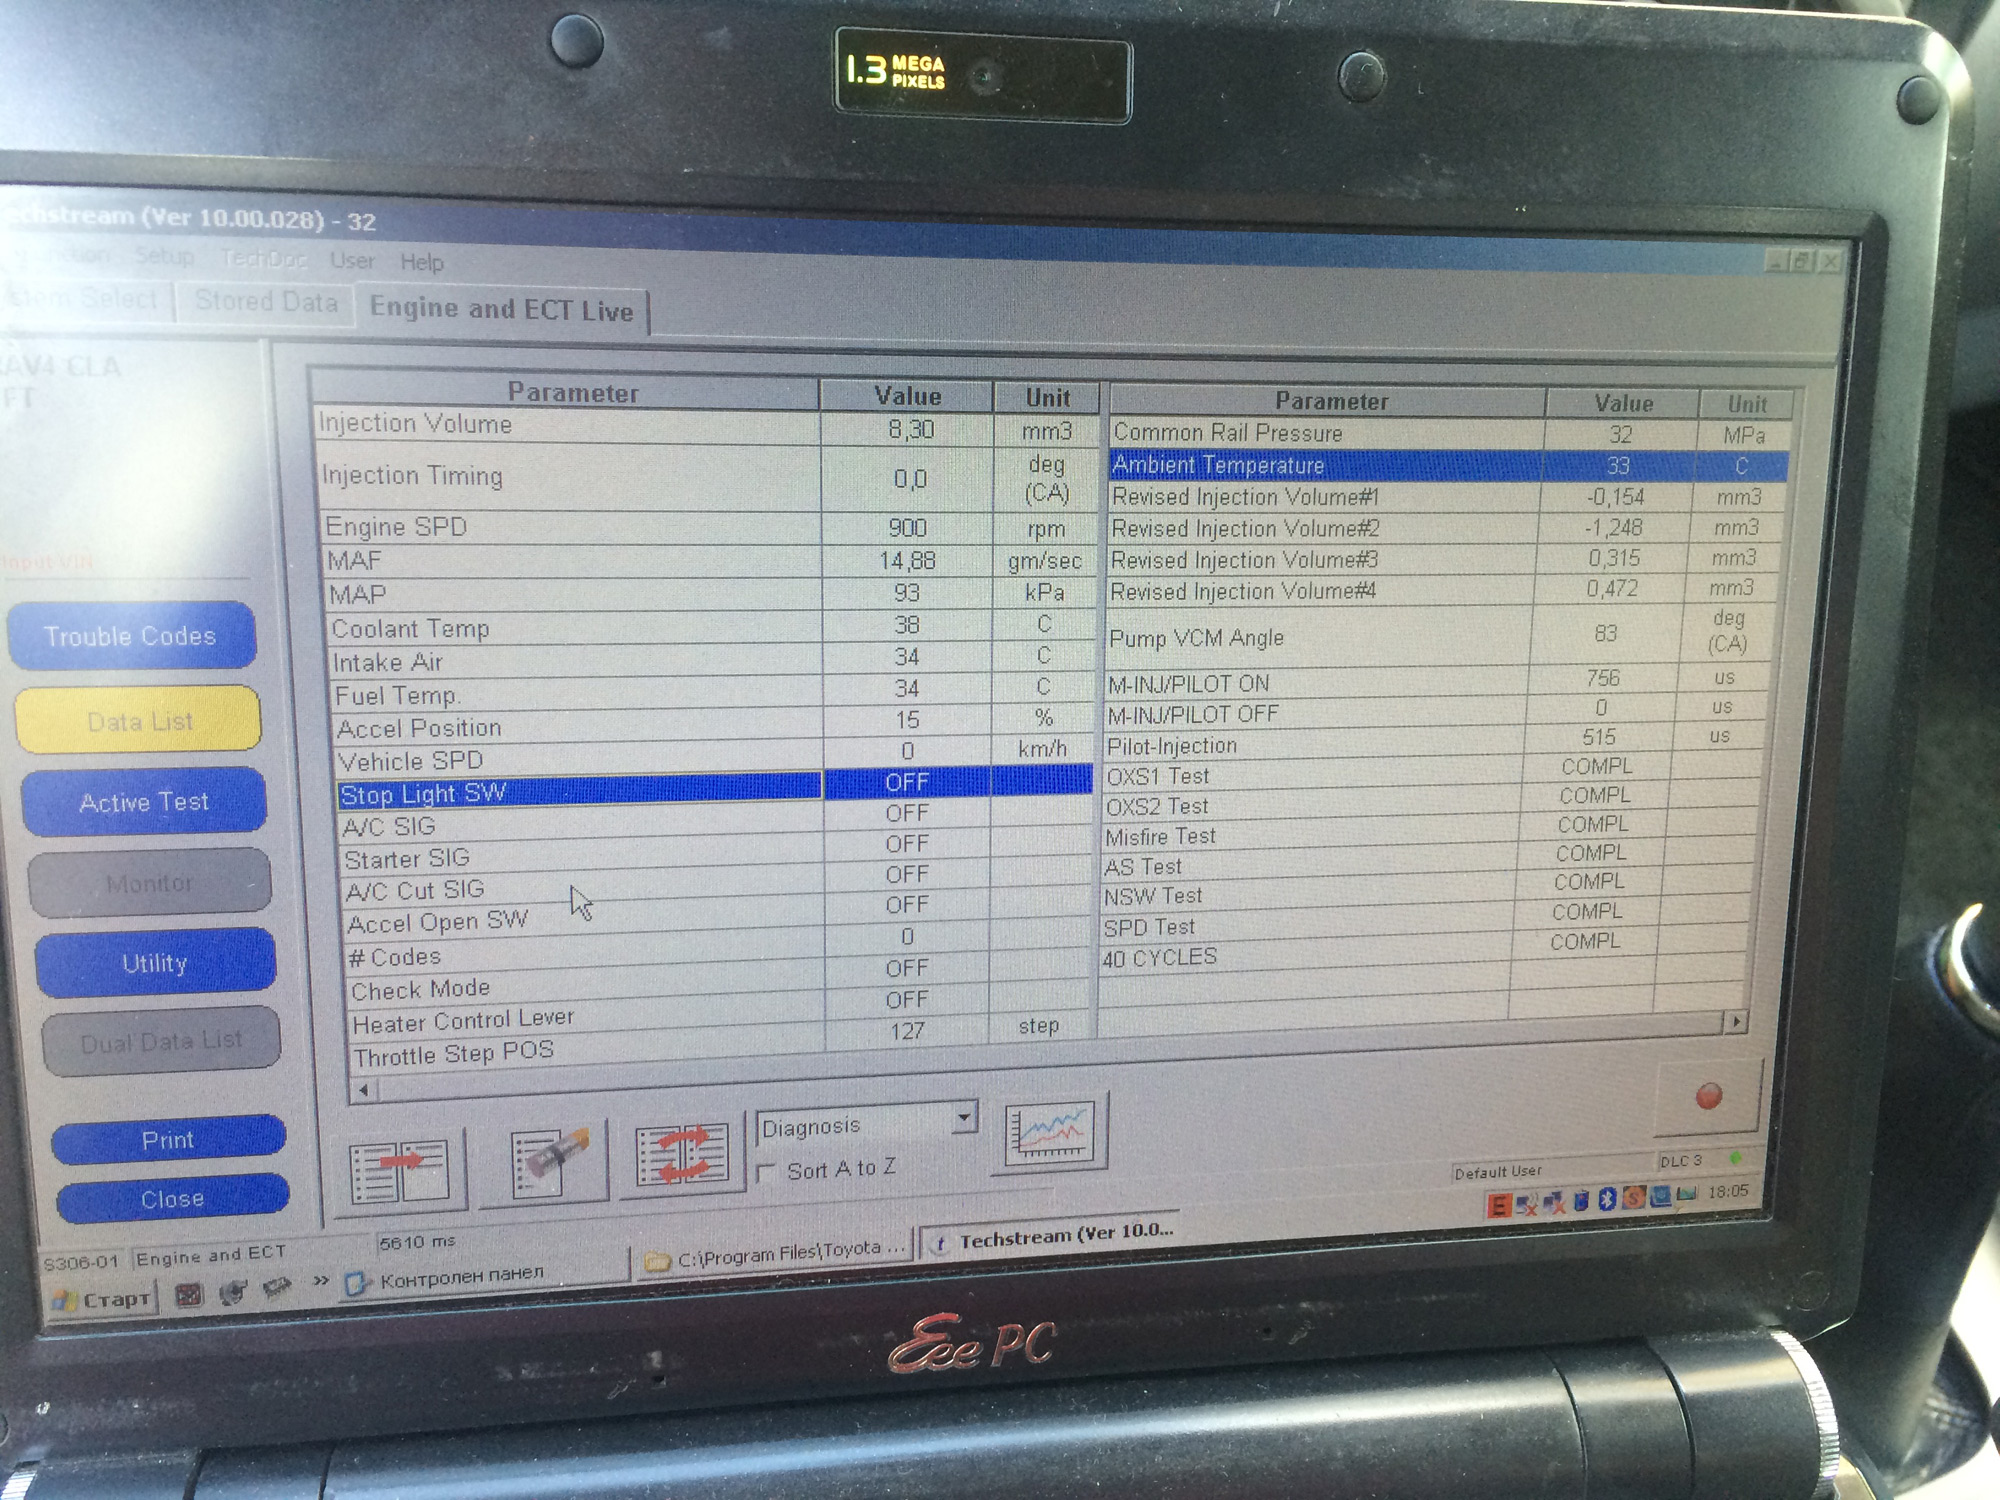Open the Trouble Codes screen
Image resolution: width=2000 pixels, height=1500 pixels.
131,636
